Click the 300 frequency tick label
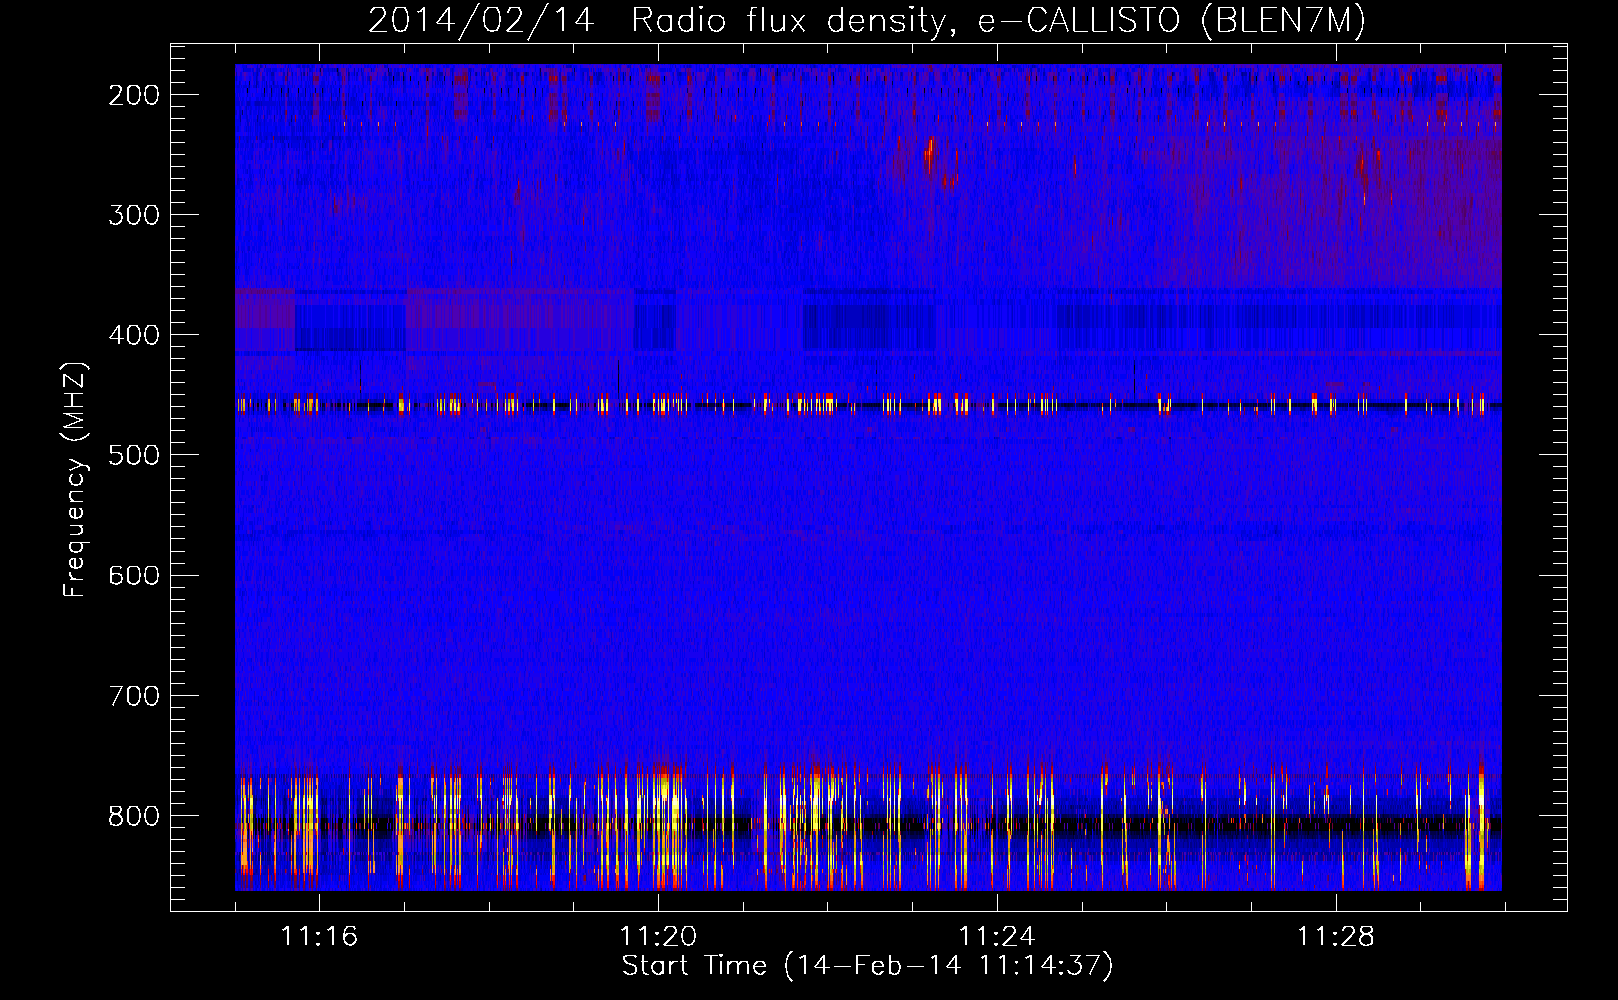Image resolution: width=1618 pixels, height=1000 pixels. (134, 215)
